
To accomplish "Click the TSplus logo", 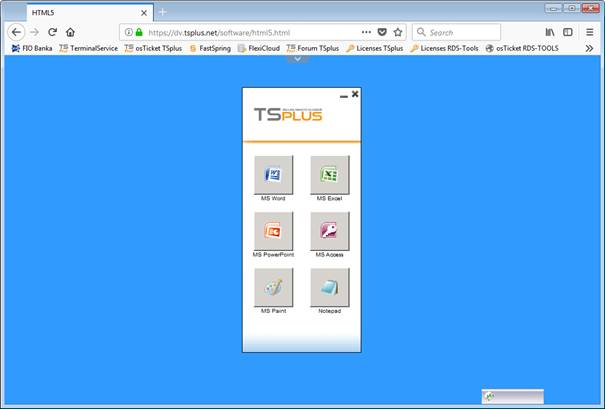I will pos(288,115).
